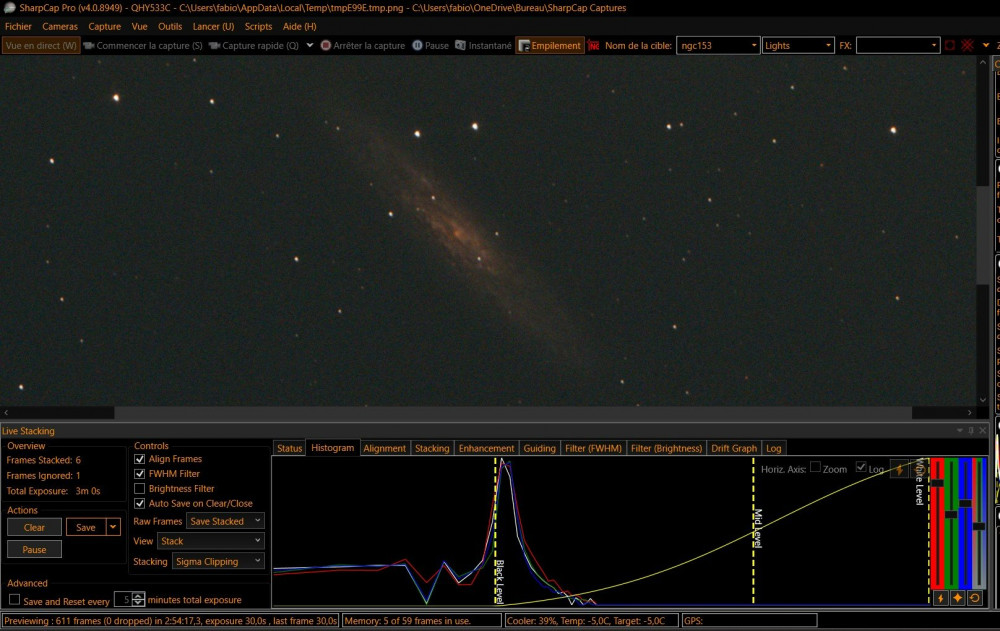Click the red square selection area icon
Image resolution: width=1000 pixels, height=631 pixels.
[950, 45]
